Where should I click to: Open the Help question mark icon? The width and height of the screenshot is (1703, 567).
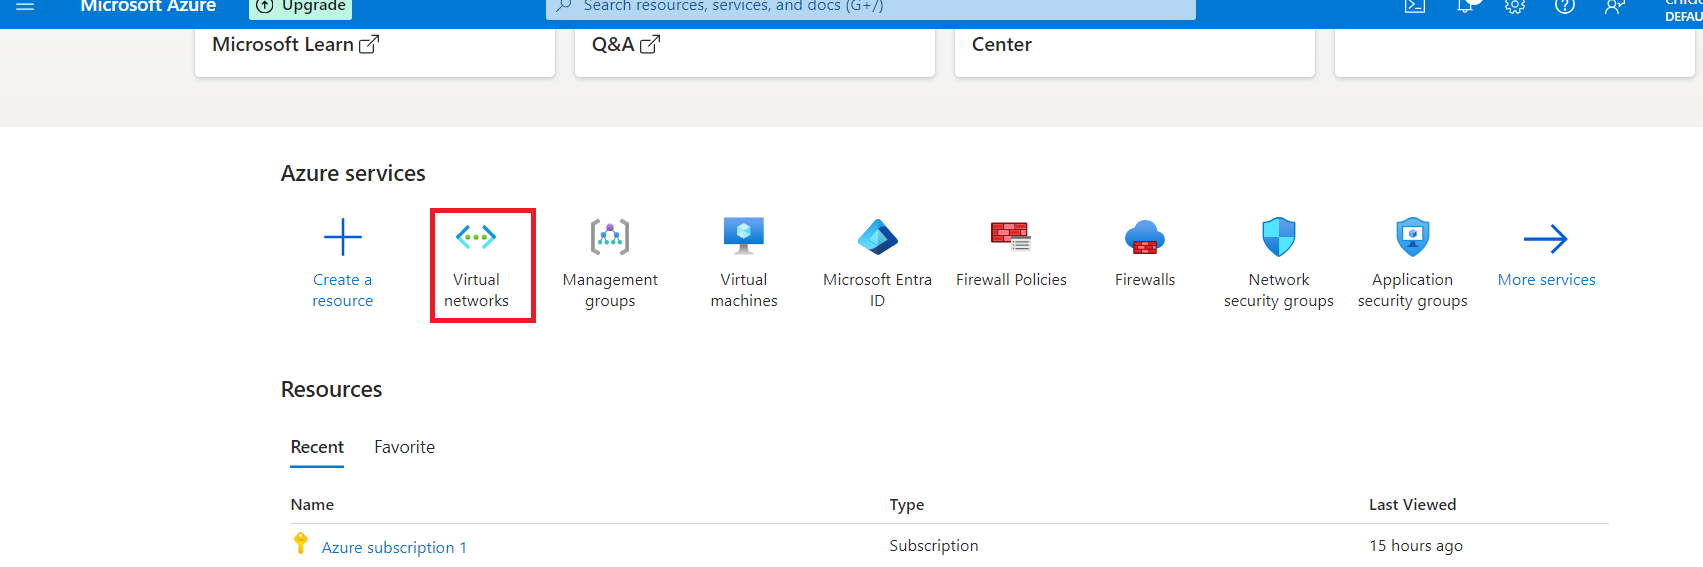coord(1565,7)
